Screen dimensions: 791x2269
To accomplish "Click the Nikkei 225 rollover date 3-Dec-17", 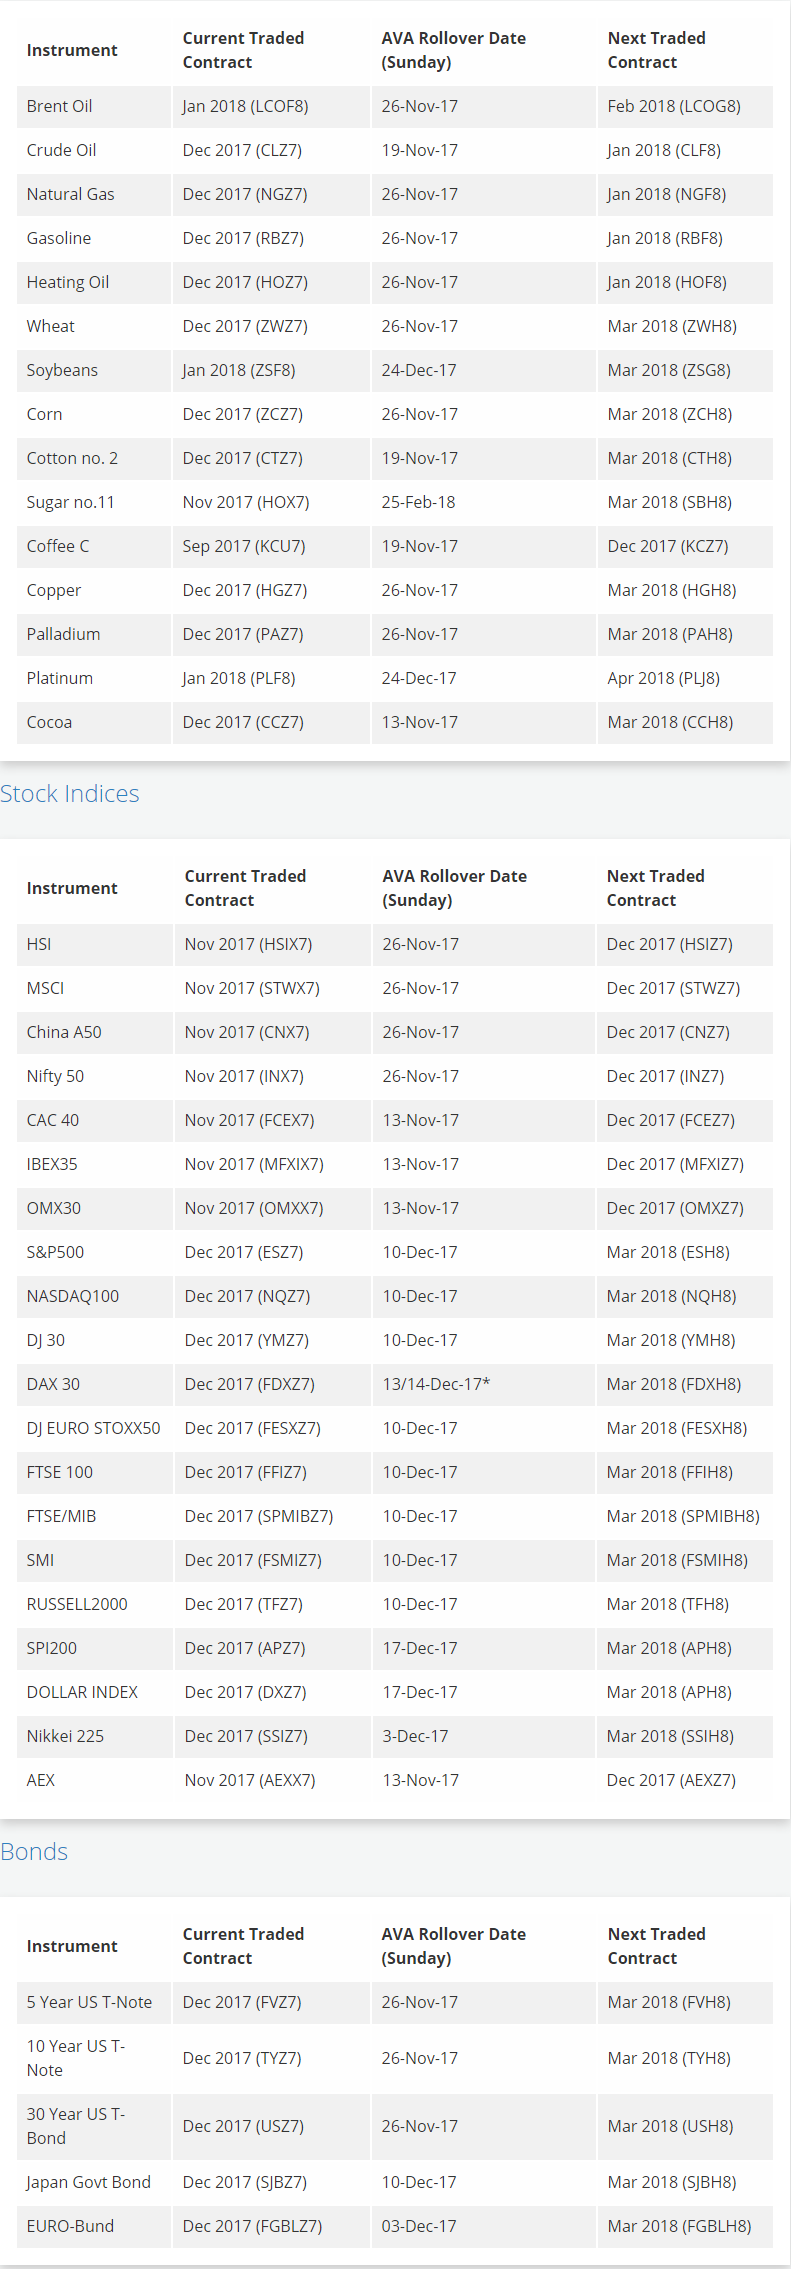I will click(415, 1736).
